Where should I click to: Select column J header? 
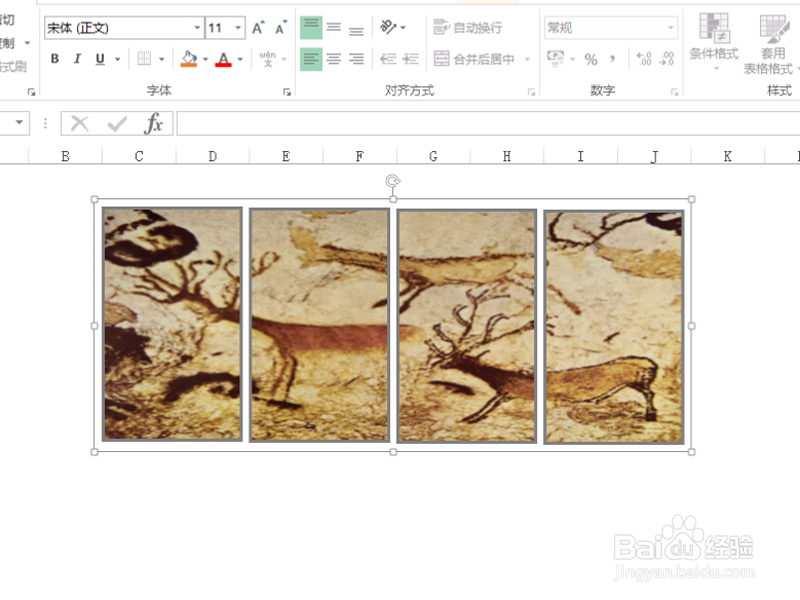pos(654,156)
